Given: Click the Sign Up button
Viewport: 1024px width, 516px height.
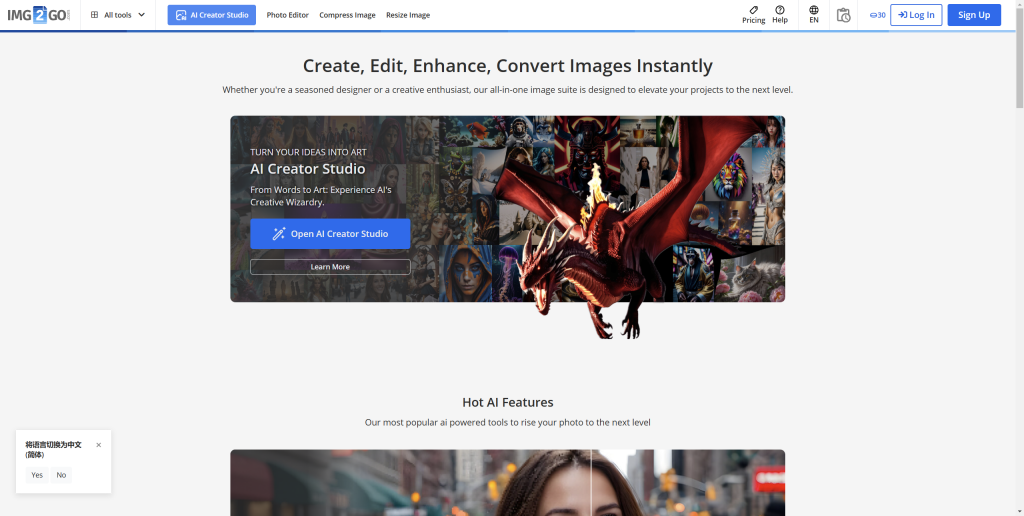Looking at the screenshot, I should pos(974,15).
